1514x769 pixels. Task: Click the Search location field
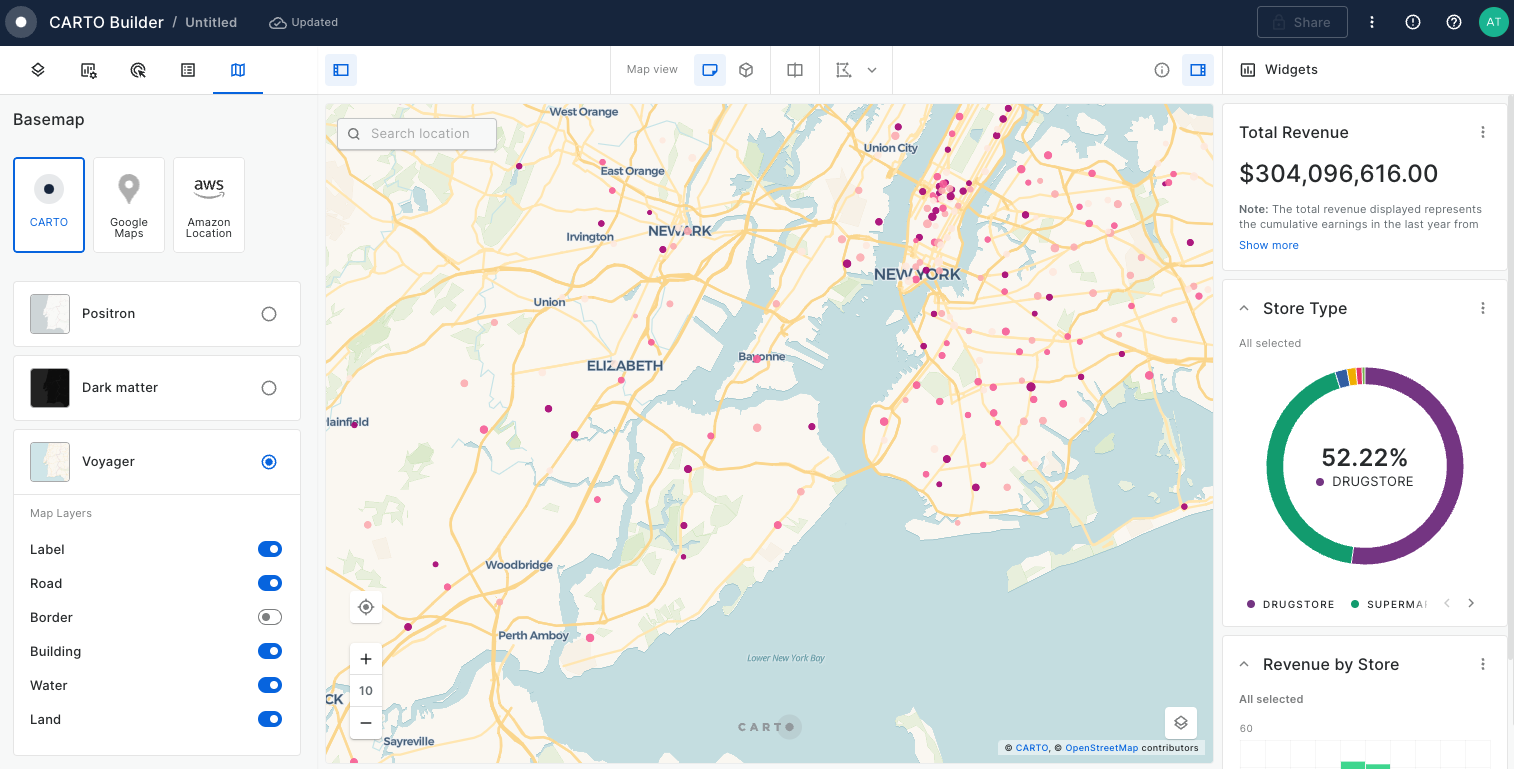[418, 134]
